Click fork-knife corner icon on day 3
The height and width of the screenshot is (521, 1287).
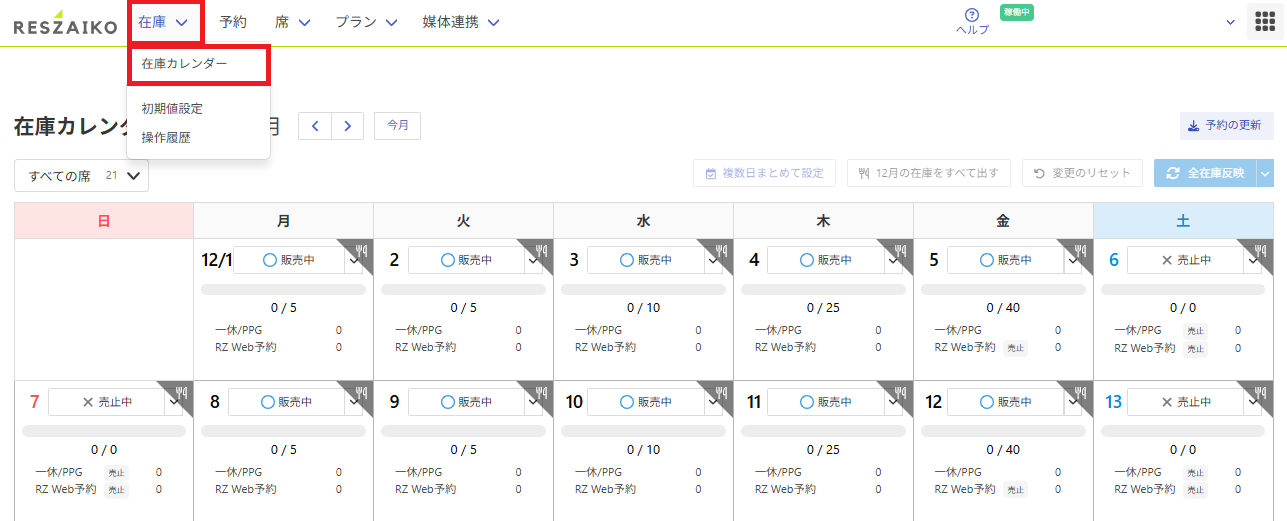point(721,250)
